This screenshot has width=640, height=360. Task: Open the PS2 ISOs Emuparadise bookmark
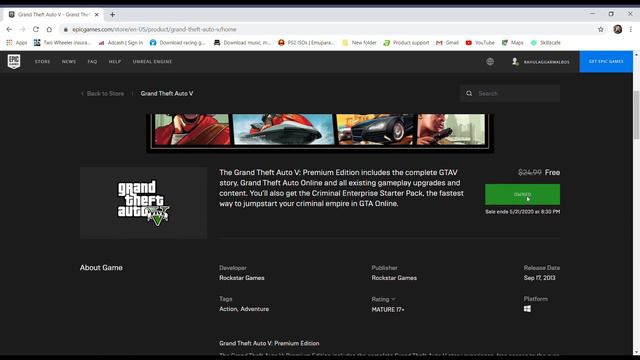click(306, 42)
